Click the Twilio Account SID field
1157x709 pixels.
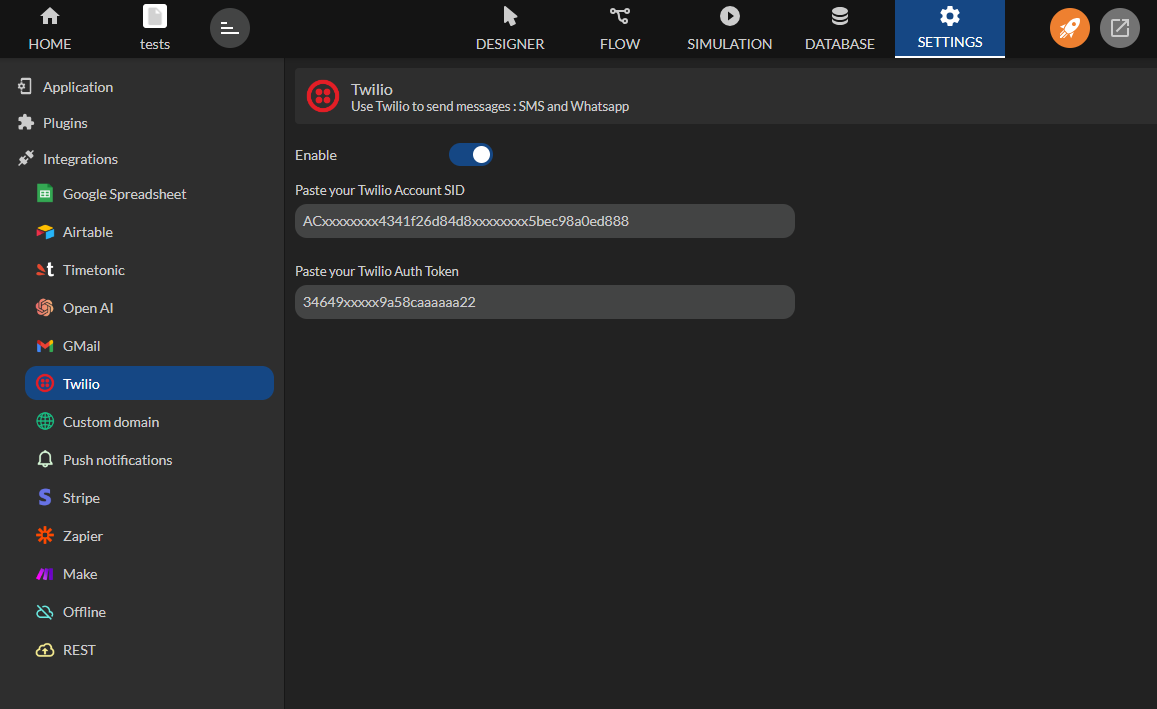point(544,221)
